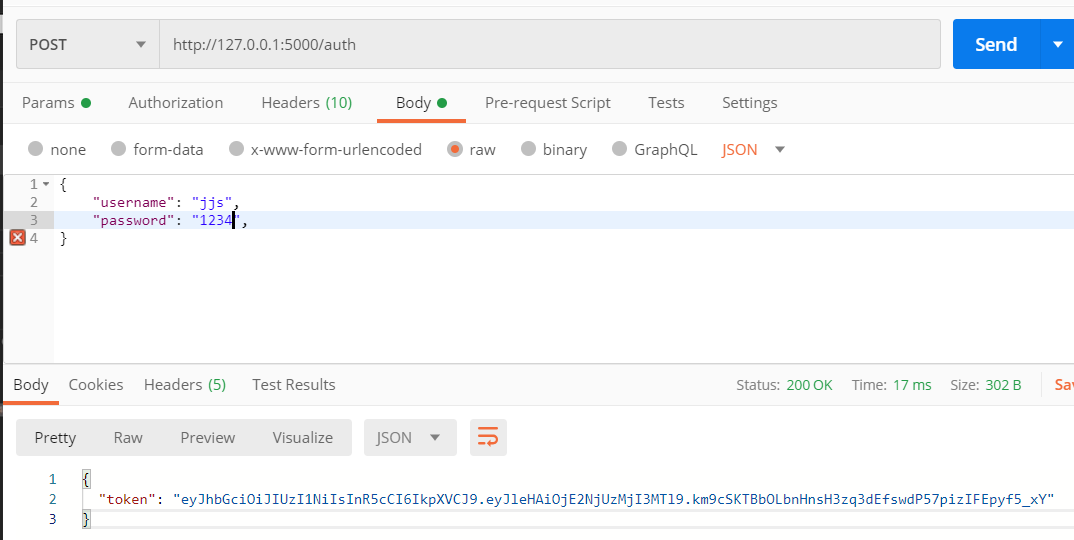Open the response Cookies tab
This screenshot has width=1074, height=540.
(96, 384)
